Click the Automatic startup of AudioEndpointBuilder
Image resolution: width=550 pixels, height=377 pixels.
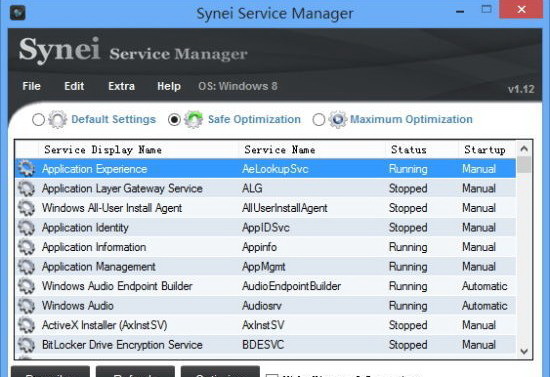tap(484, 286)
